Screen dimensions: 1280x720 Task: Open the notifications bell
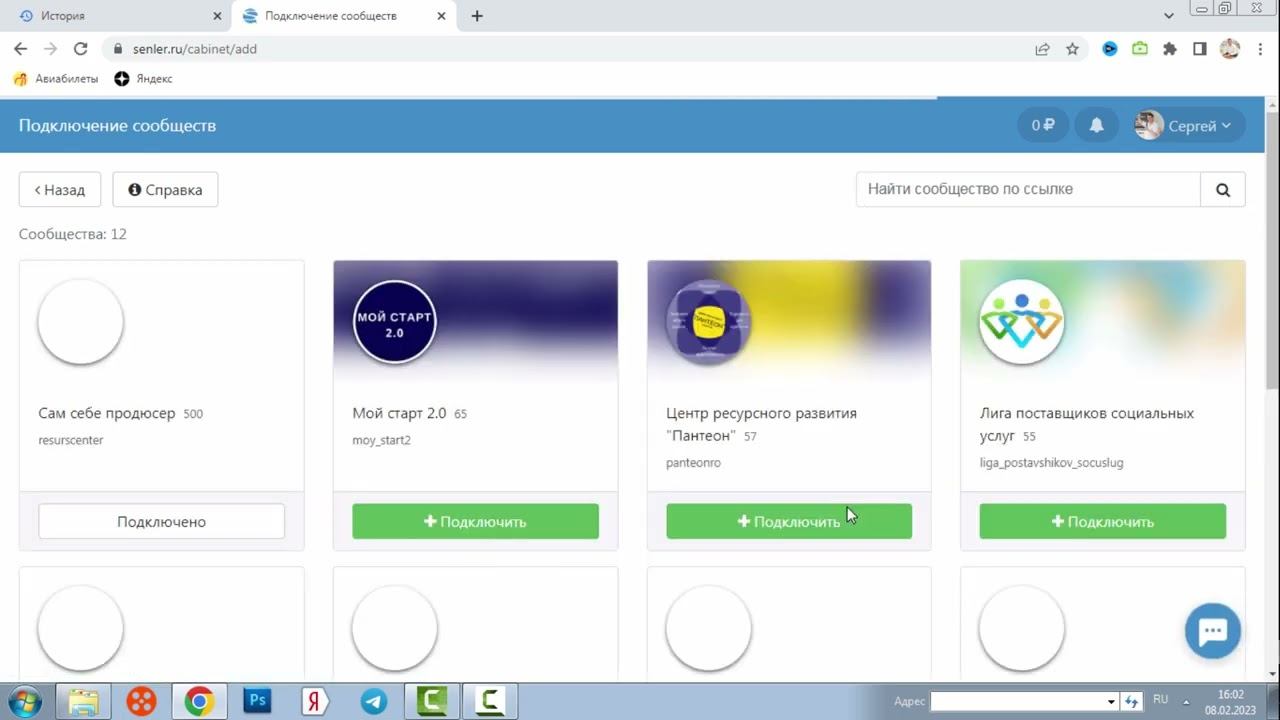tap(1097, 125)
